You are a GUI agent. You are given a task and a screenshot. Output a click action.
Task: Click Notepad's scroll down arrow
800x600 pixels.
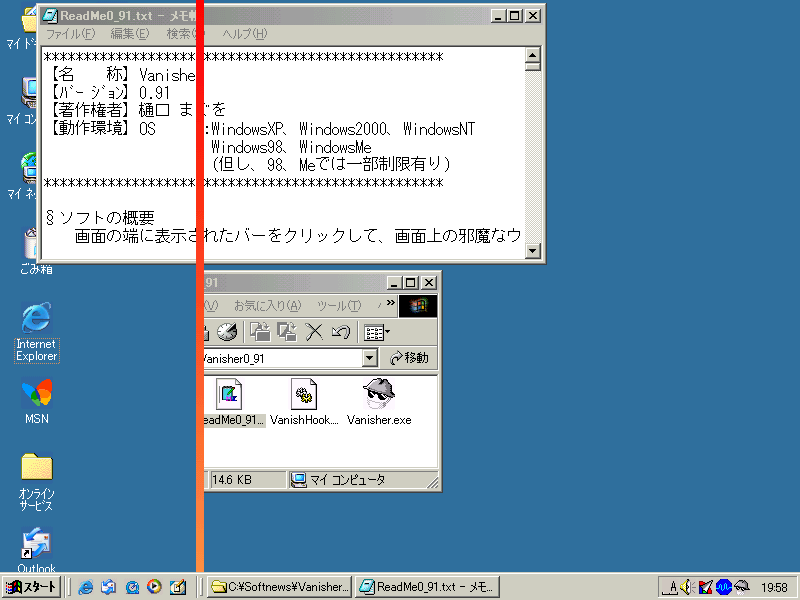click(x=533, y=251)
